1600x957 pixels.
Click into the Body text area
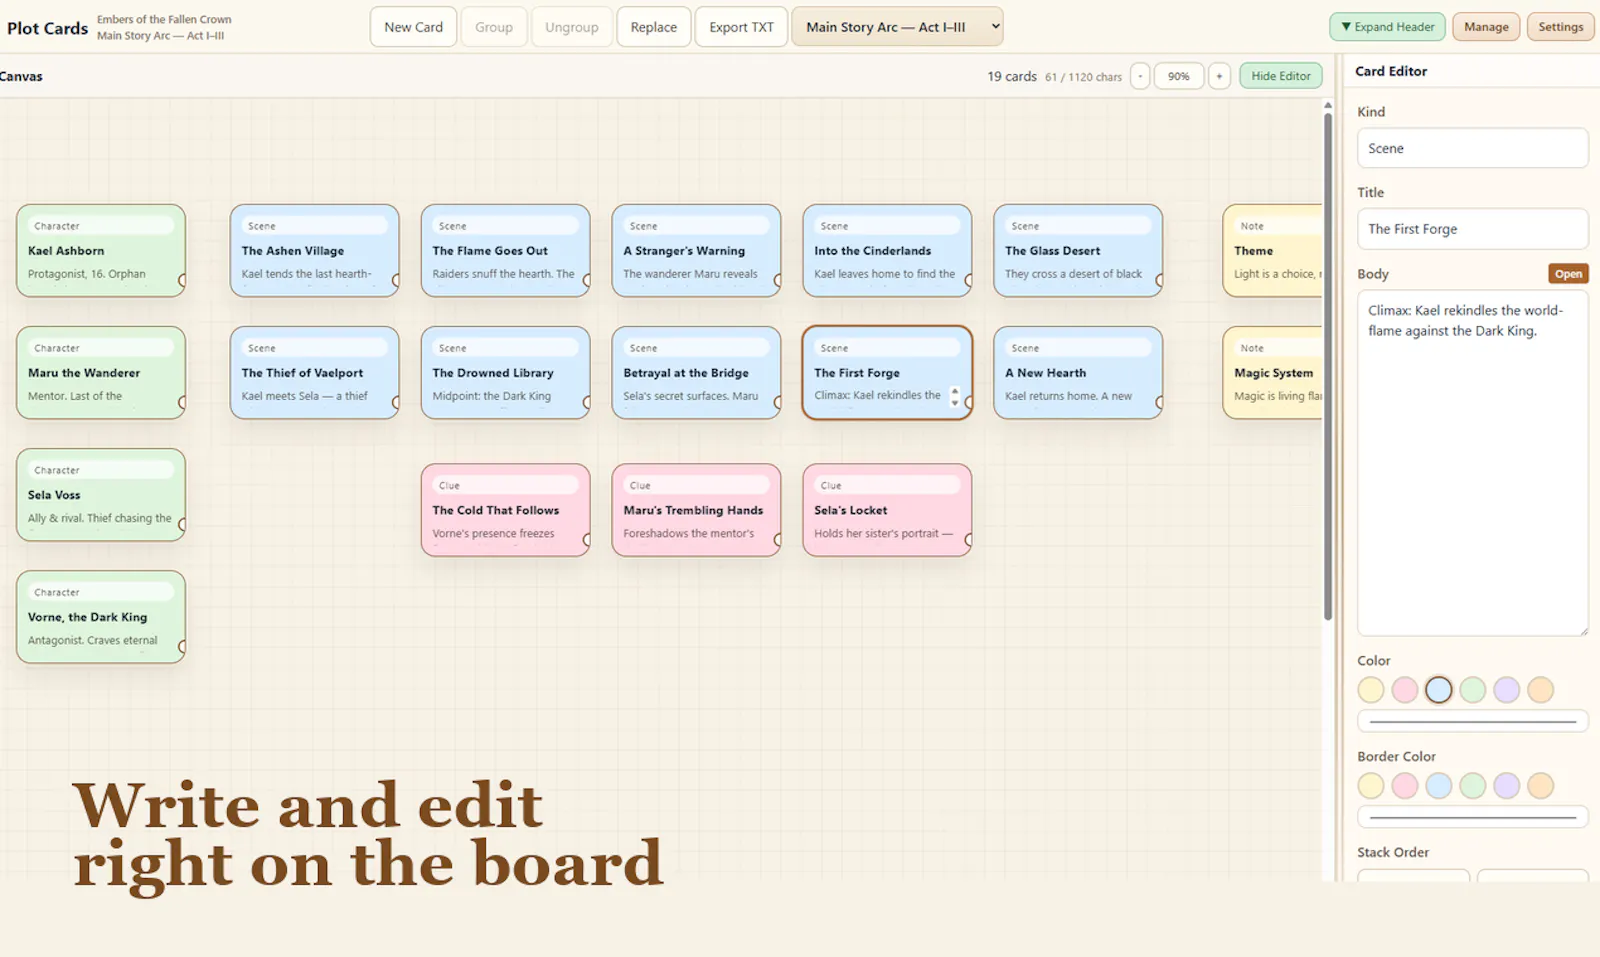(x=1472, y=463)
